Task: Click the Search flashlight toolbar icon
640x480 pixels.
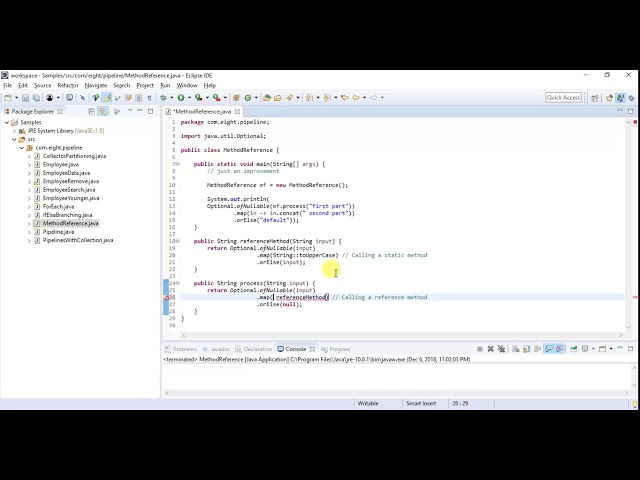Action: tap(289, 98)
